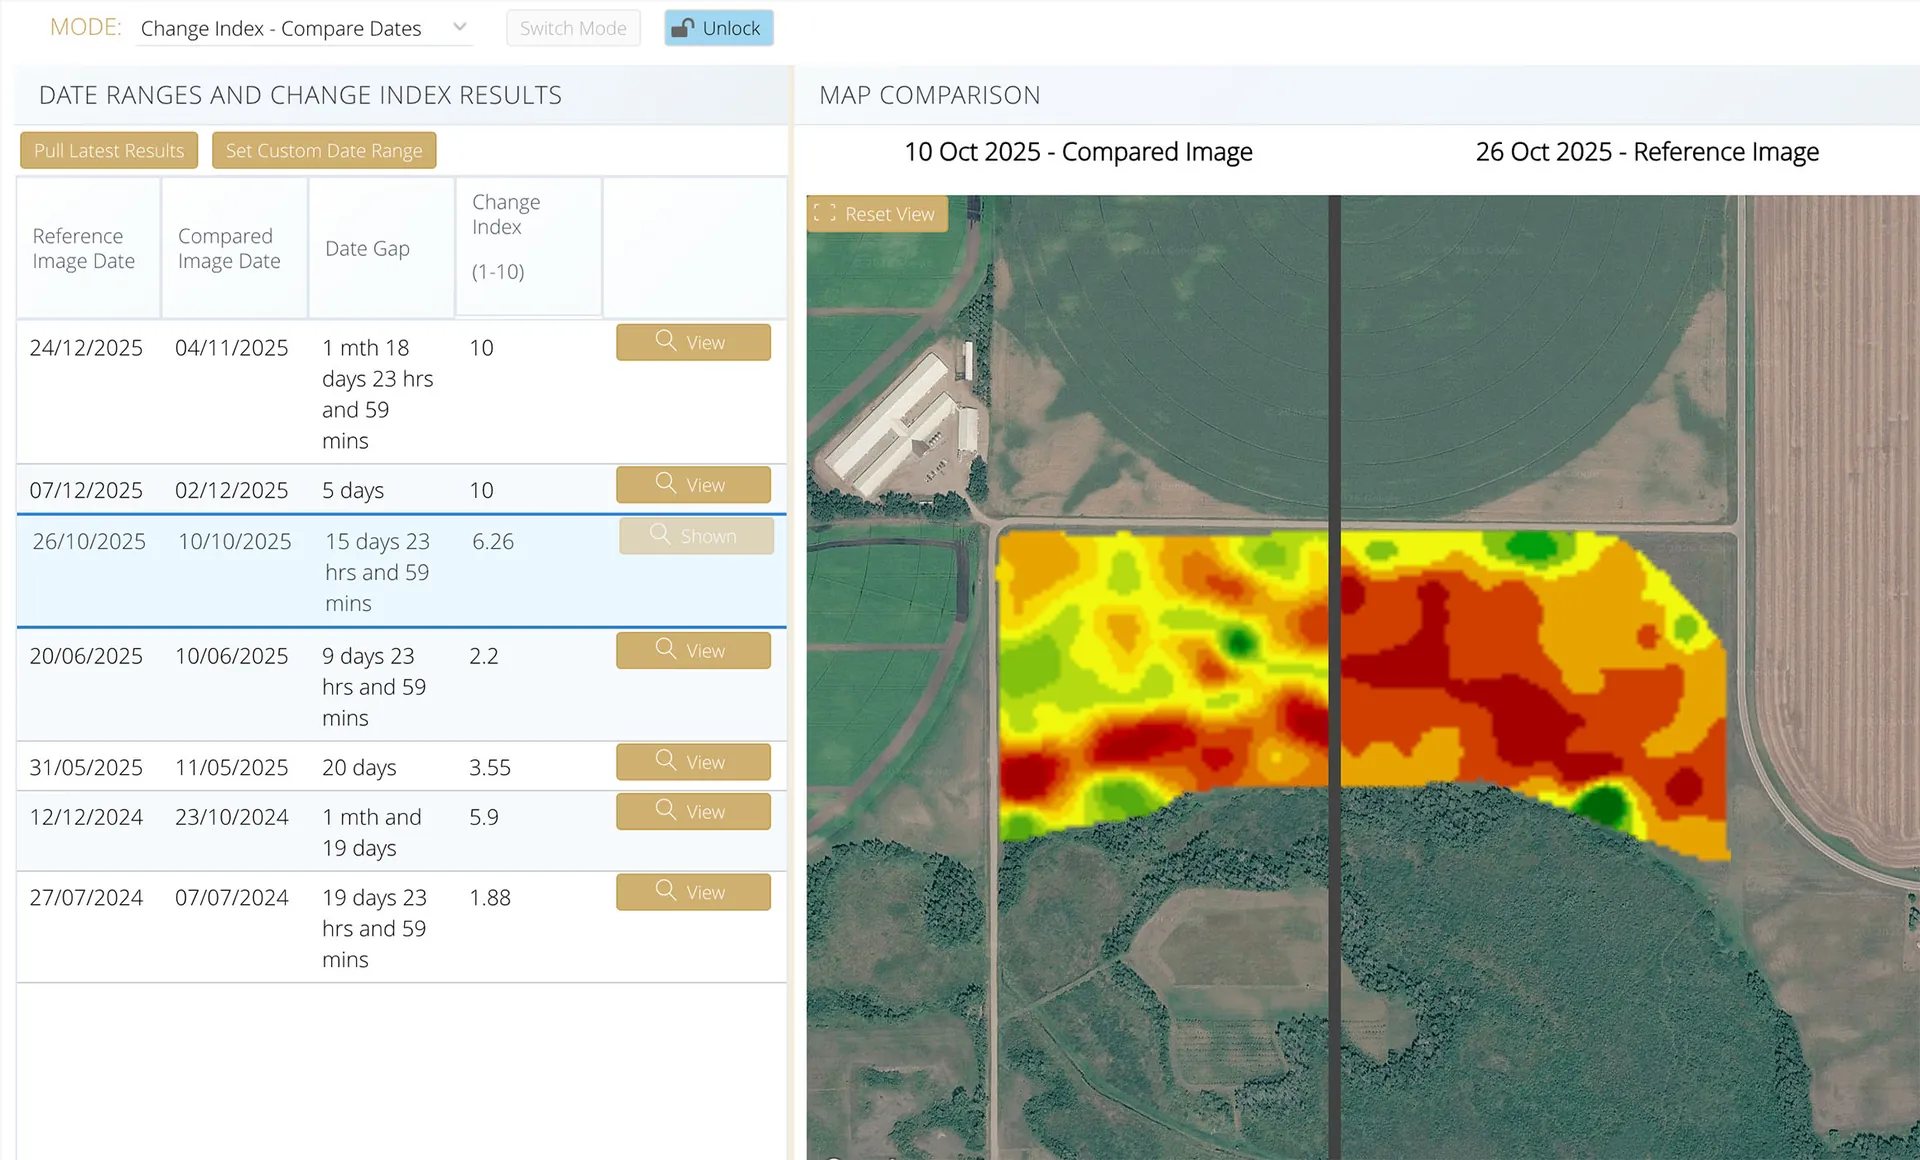This screenshot has height=1160, width=1920.
Task: Click the '10 Oct 2025 - Compared Image' label
Action: [1078, 151]
